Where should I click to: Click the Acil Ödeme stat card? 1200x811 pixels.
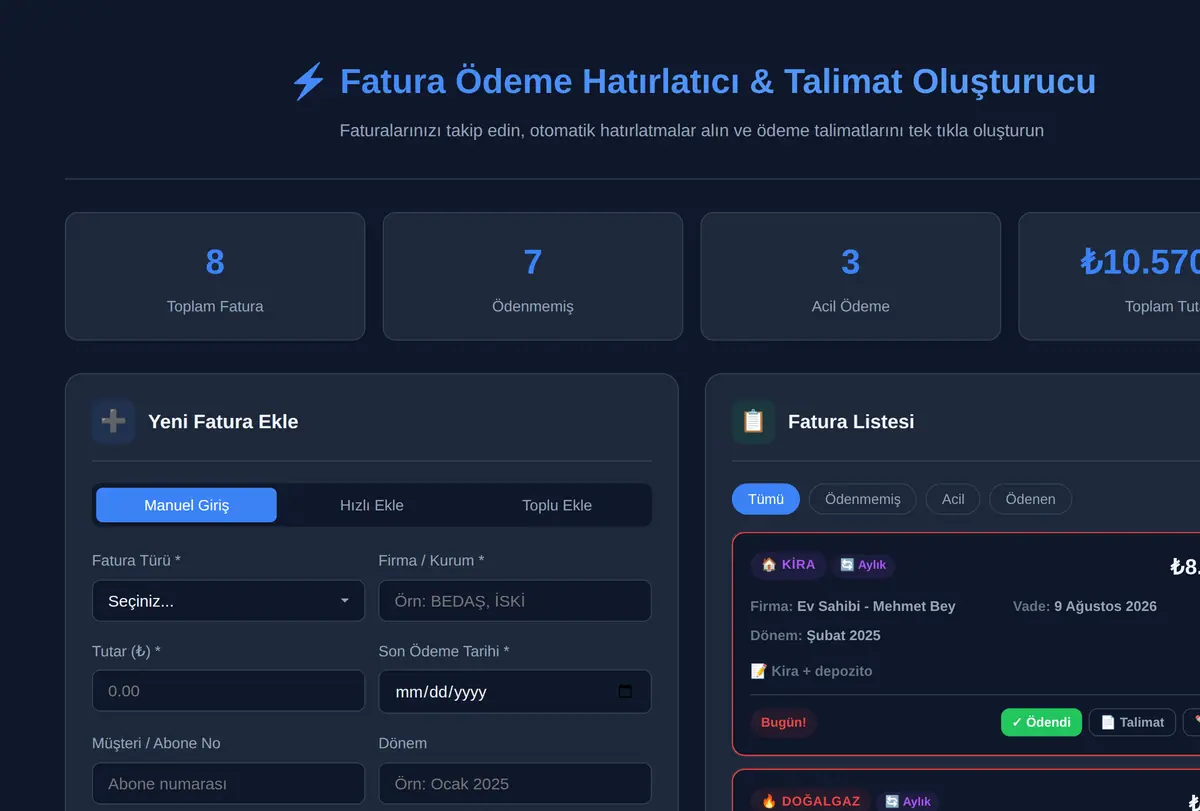(850, 276)
